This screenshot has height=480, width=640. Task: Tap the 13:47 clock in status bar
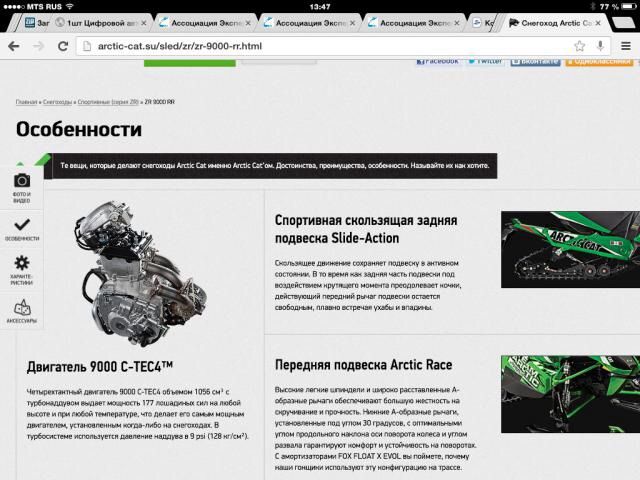click(x=320, y=7)
